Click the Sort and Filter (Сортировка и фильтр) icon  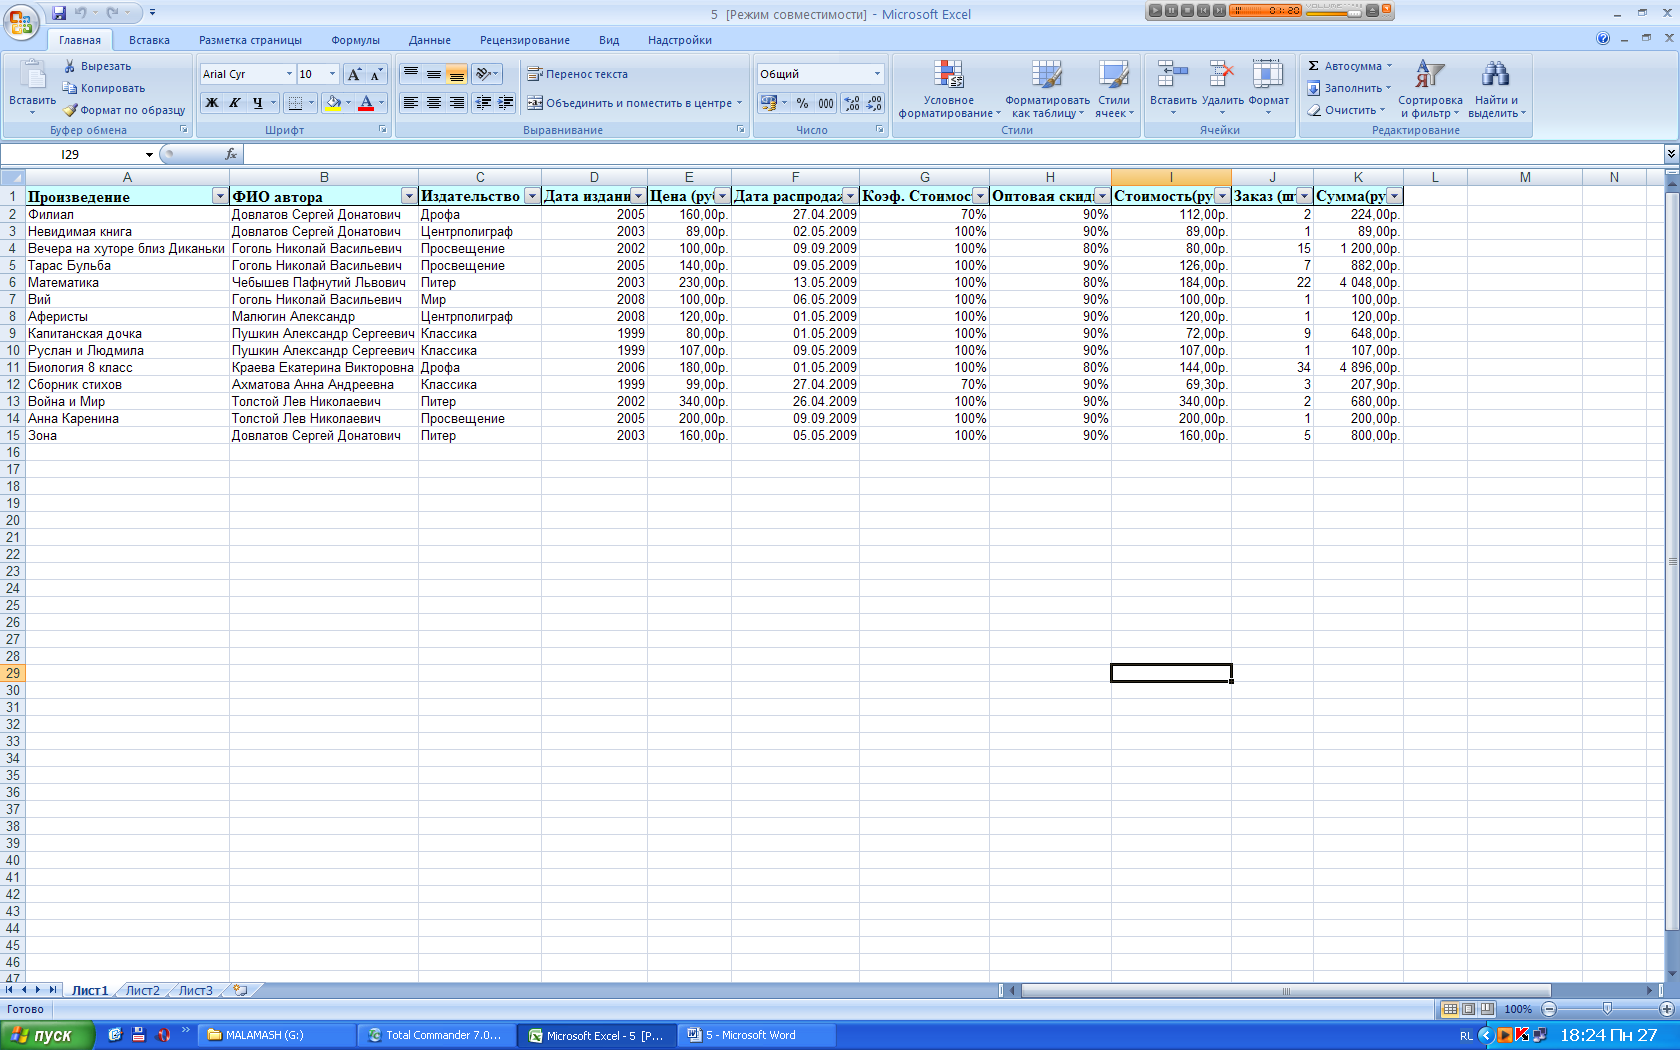[1429, 88]
